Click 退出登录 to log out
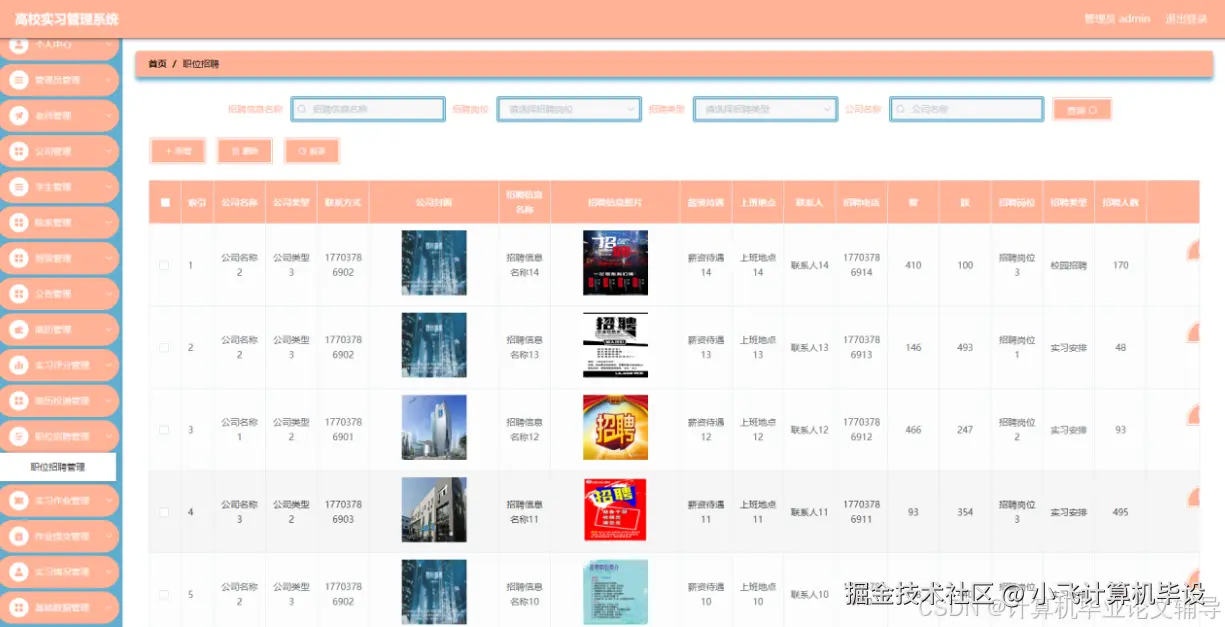The image size is (1225, 627). click(1186, 19)
